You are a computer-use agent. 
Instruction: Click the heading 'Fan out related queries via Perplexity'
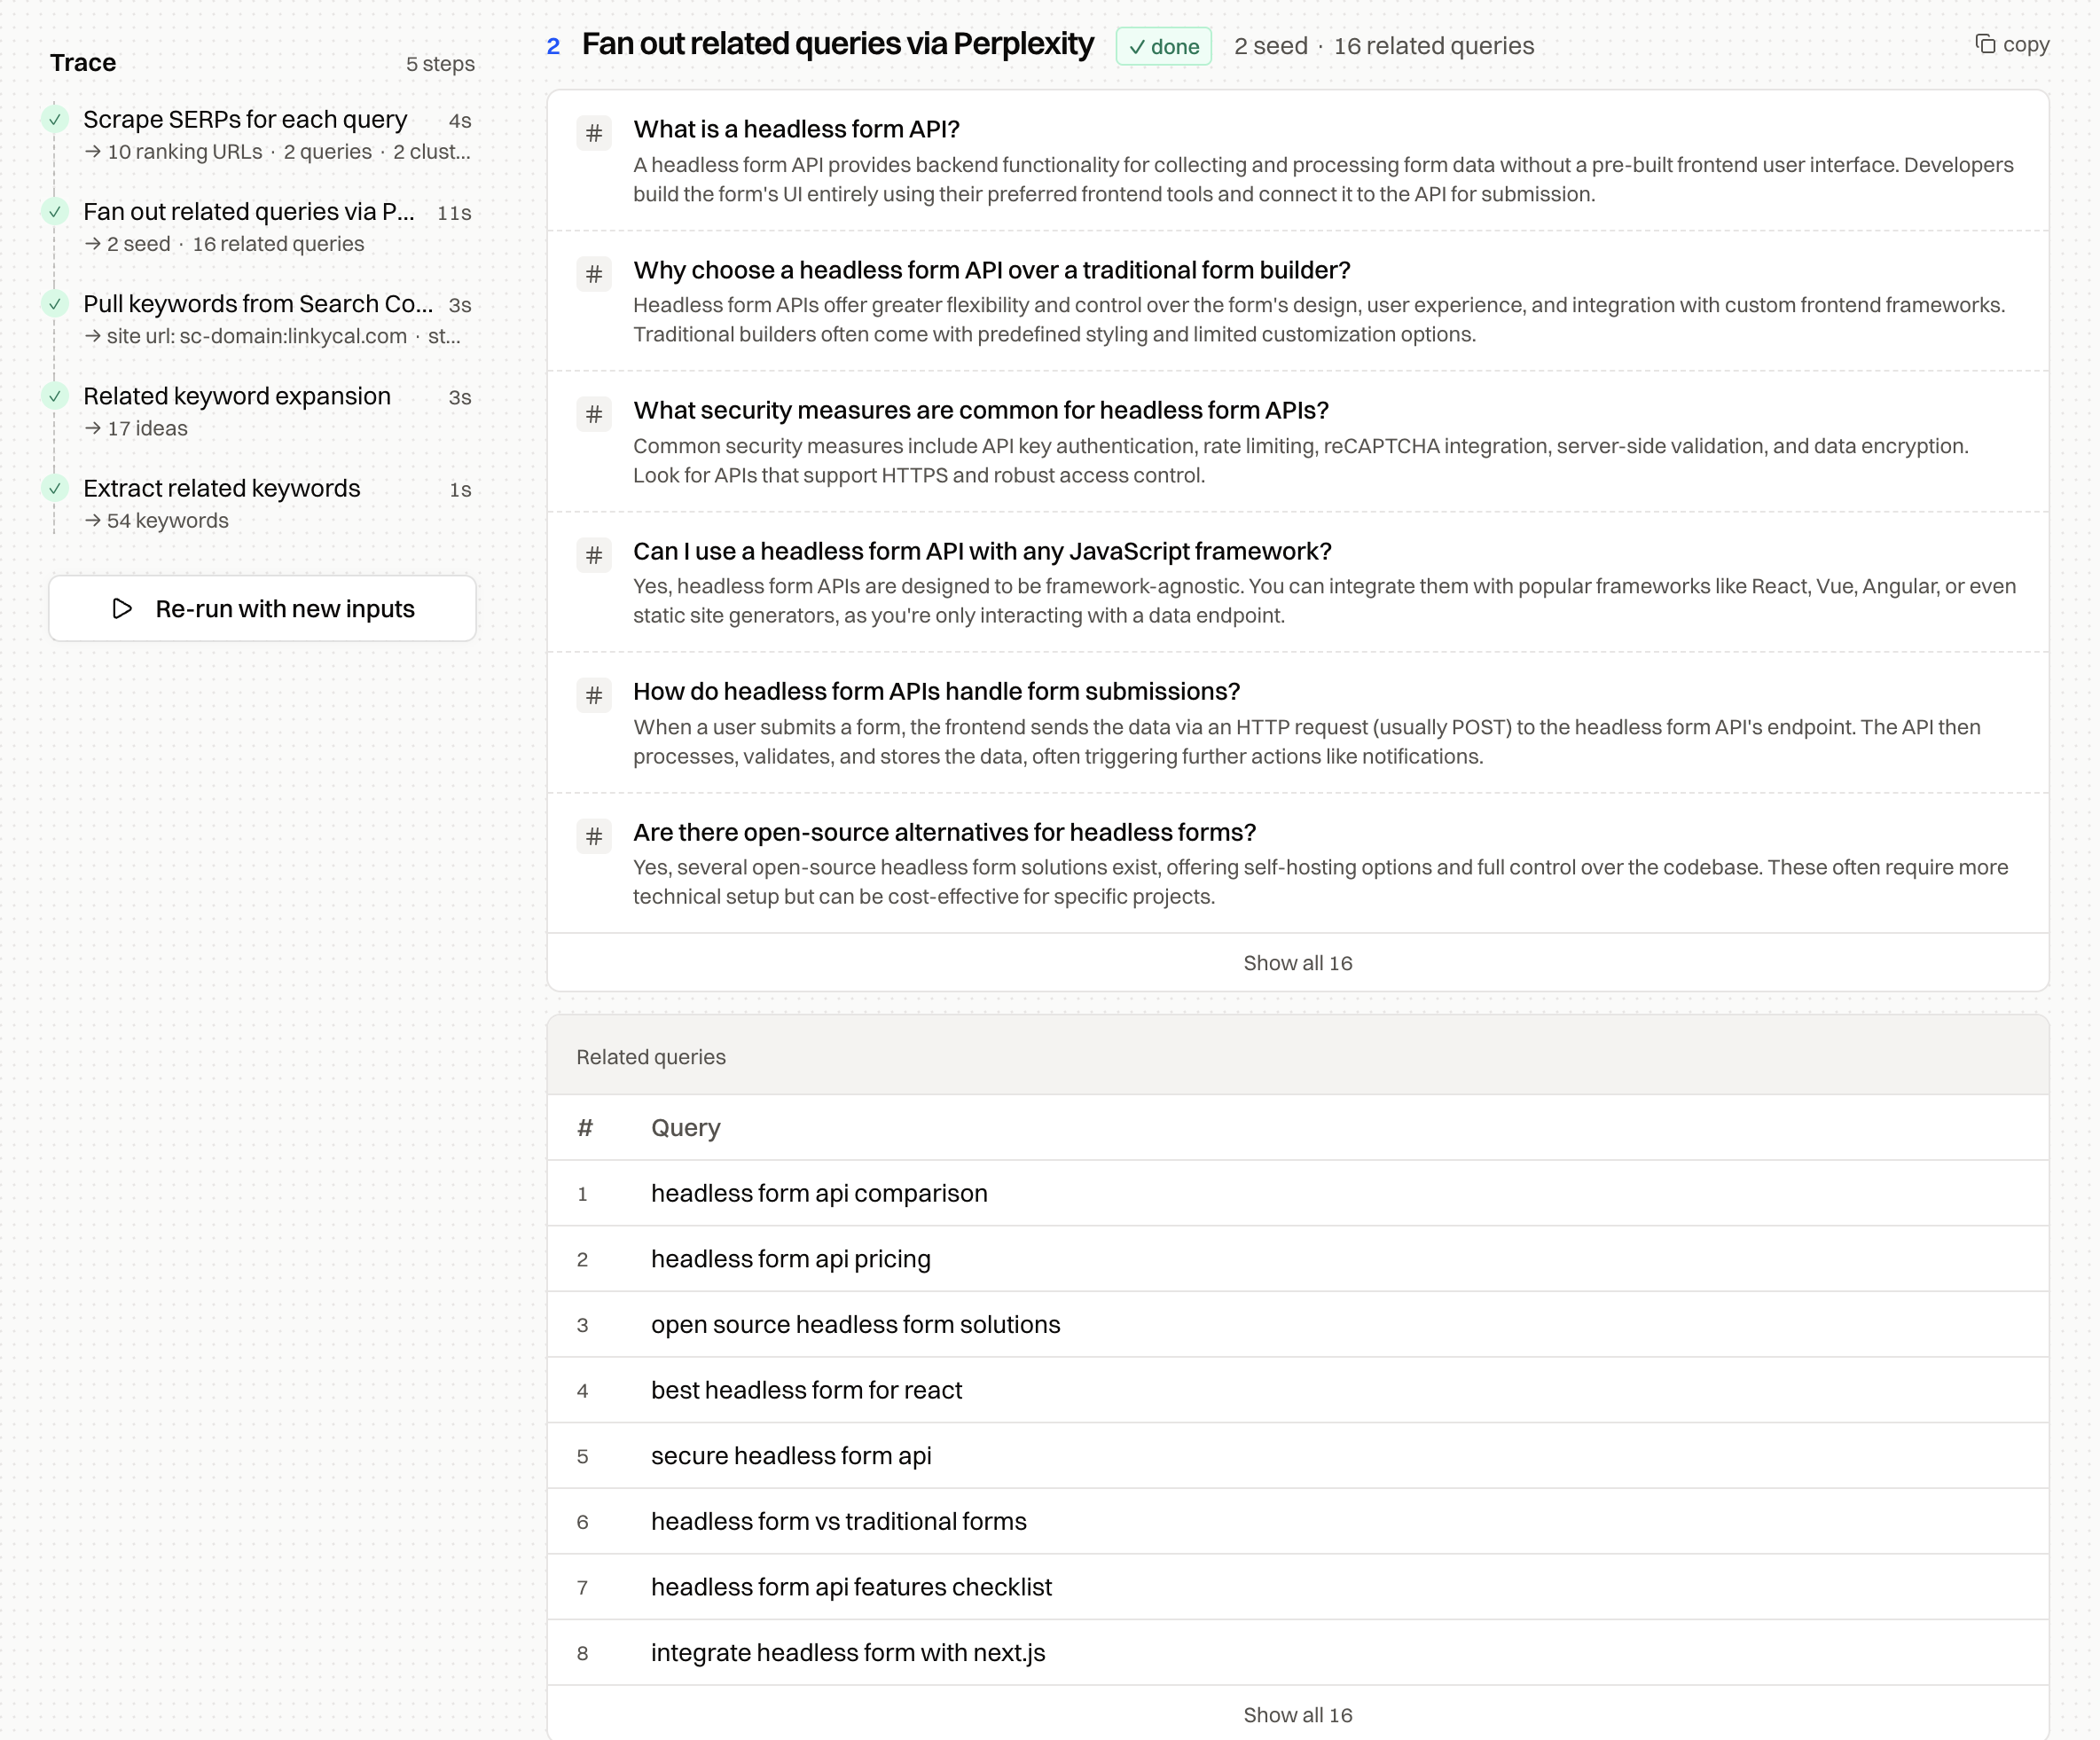tap(837, 44)
